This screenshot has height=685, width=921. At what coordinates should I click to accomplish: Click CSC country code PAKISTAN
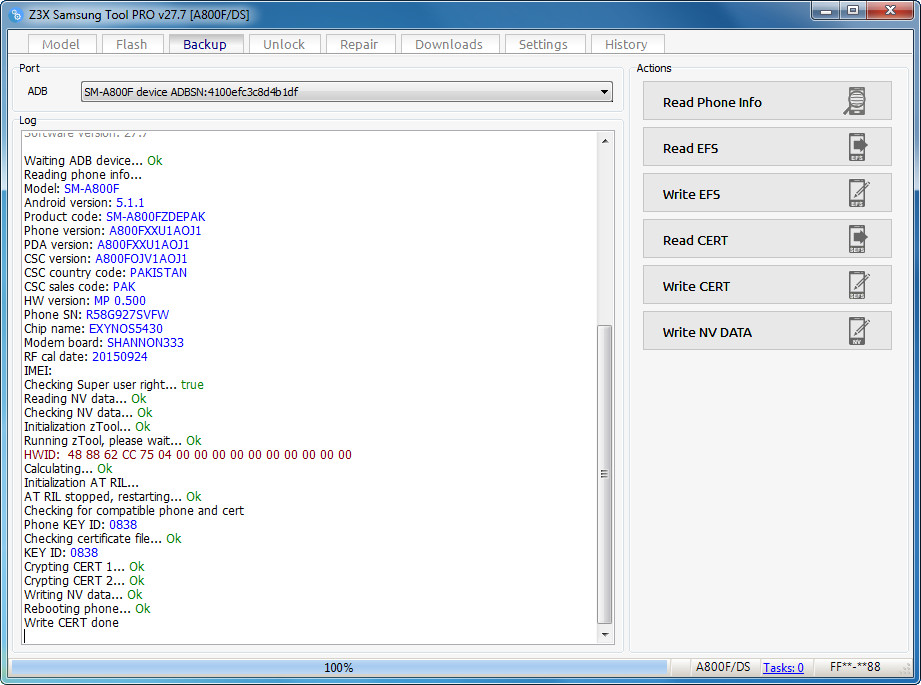[159, 273]
